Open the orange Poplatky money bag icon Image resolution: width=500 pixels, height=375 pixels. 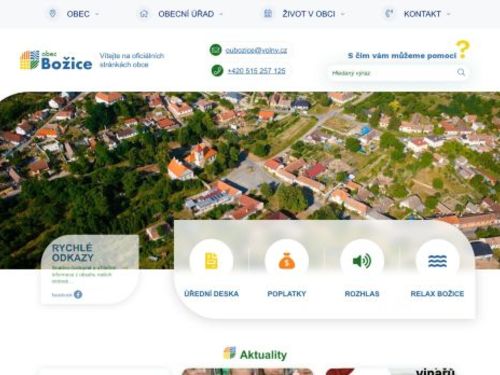(287, 261)
